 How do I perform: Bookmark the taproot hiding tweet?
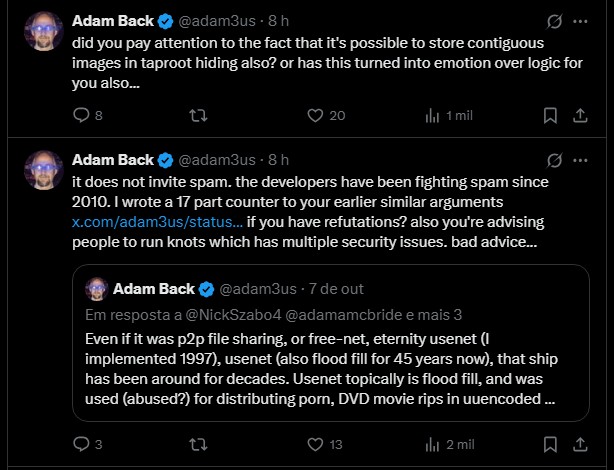point(549,115)
